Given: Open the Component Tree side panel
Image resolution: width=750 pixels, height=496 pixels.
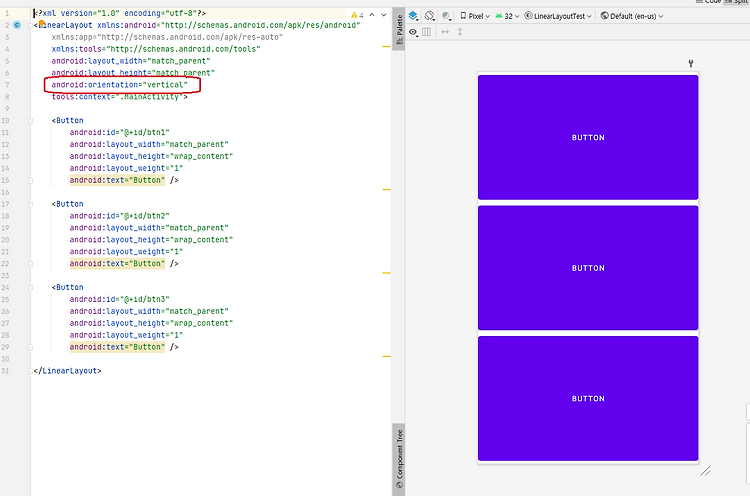Looking at the screenshot, I should pos(399,459).
